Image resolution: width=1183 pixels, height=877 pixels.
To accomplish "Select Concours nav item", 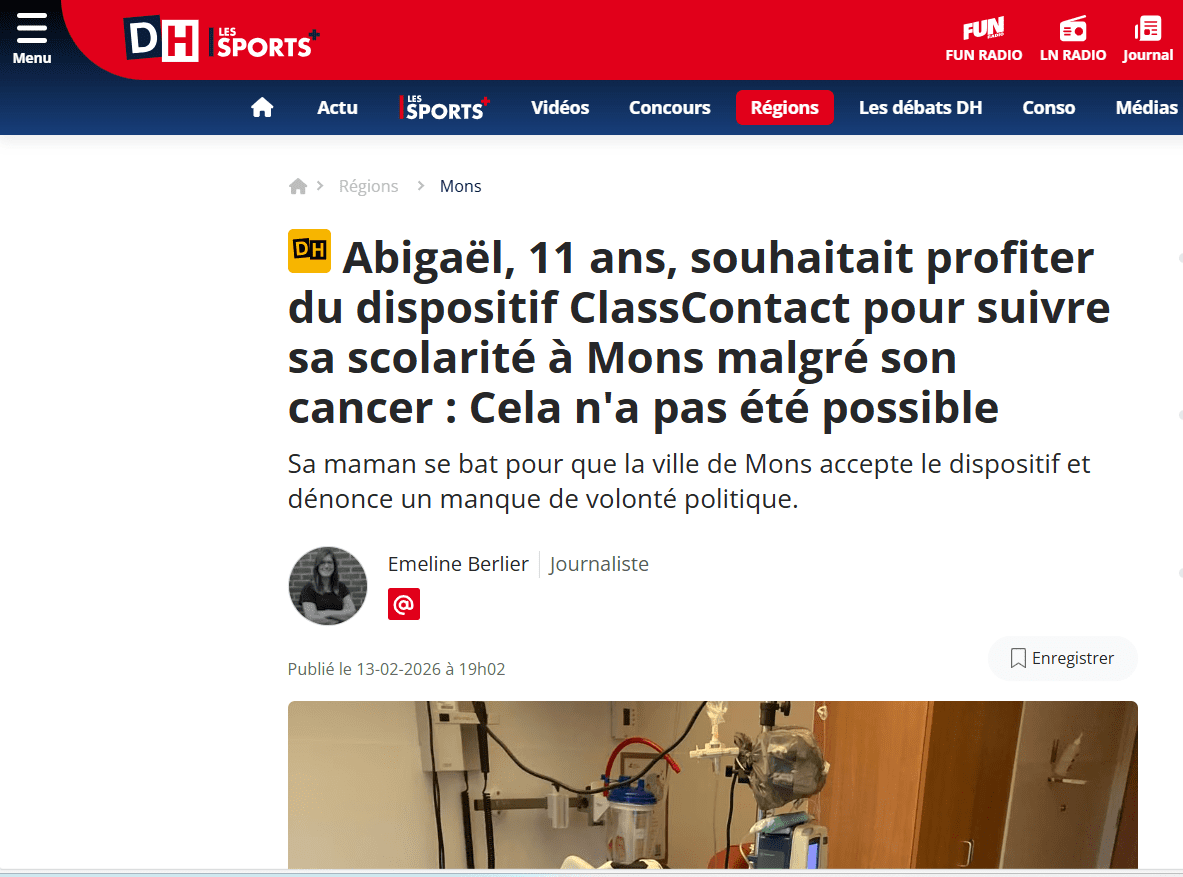I will click(x=669, y=108).
